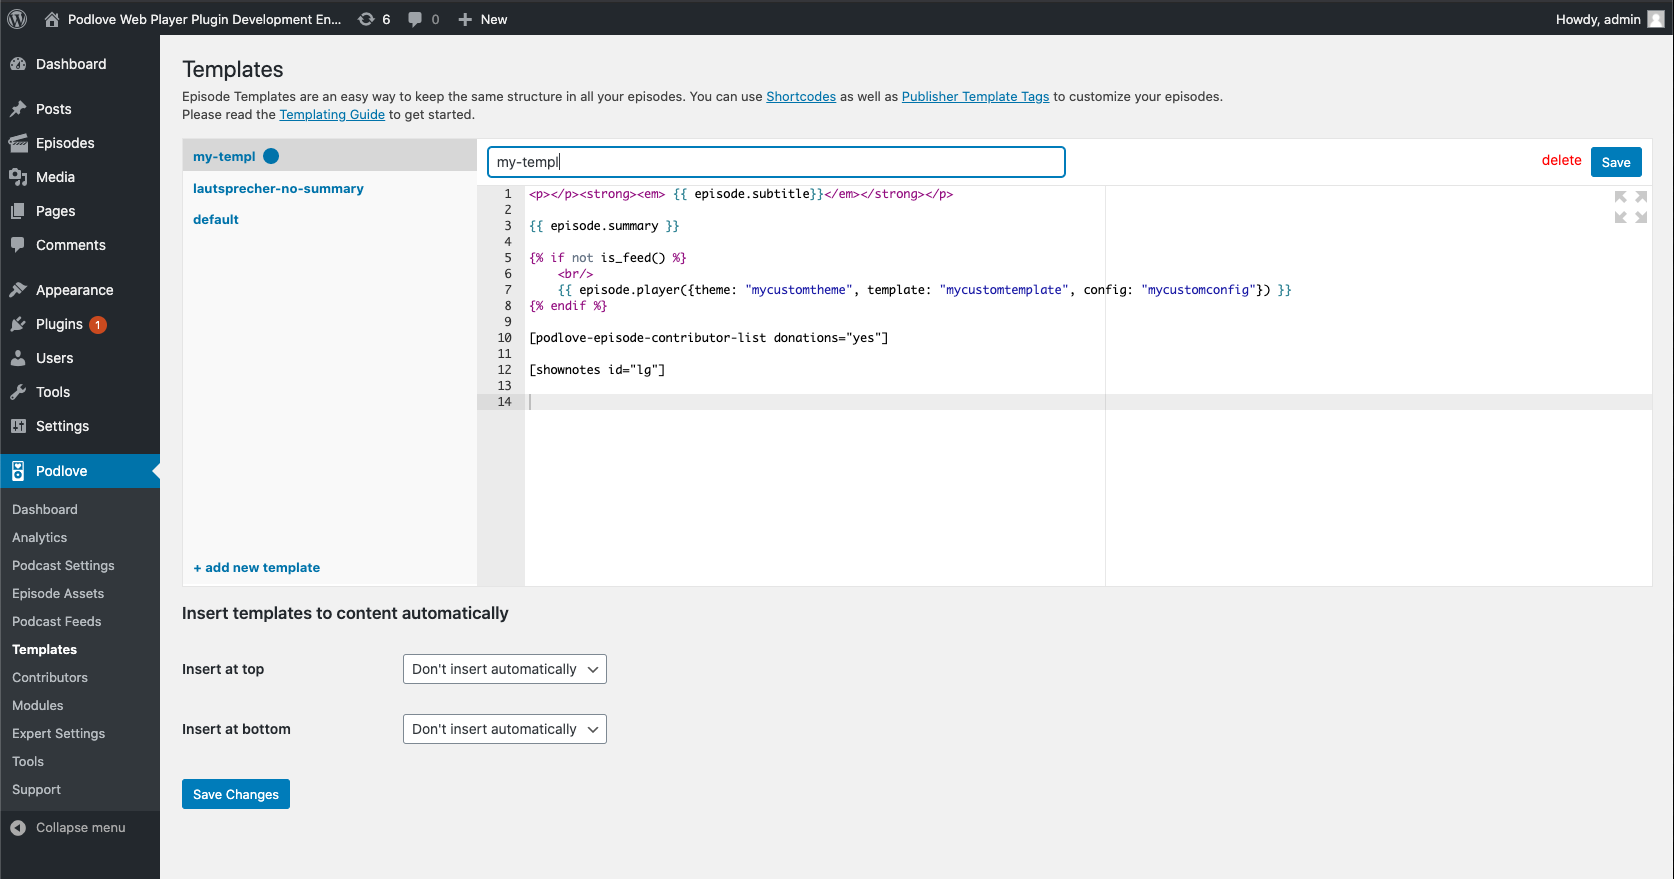
Task: Click the WordPress logo icon
Action: [18, 19]
